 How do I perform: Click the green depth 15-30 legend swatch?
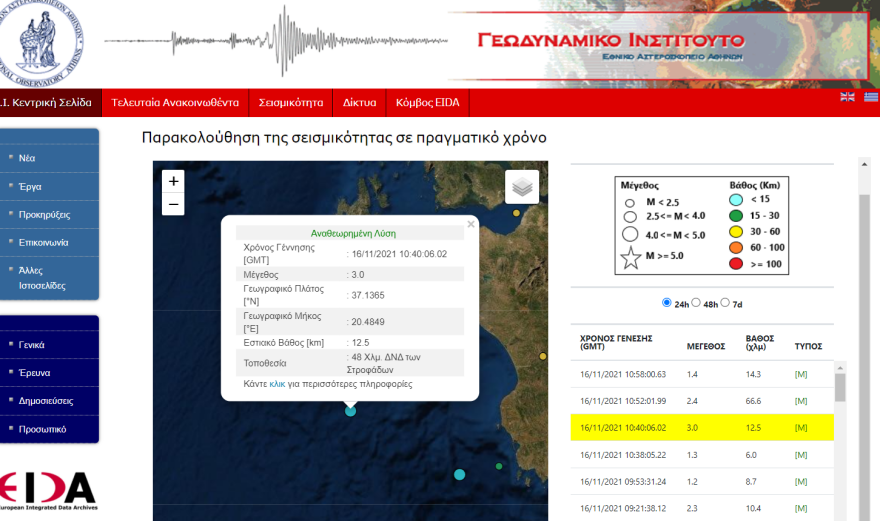point(736,216)
